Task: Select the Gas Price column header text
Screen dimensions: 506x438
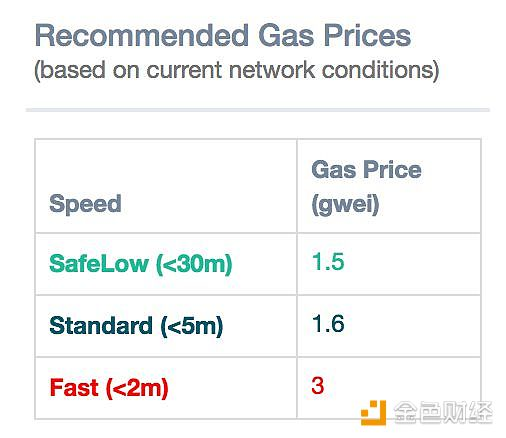Action: coord(366,170)
